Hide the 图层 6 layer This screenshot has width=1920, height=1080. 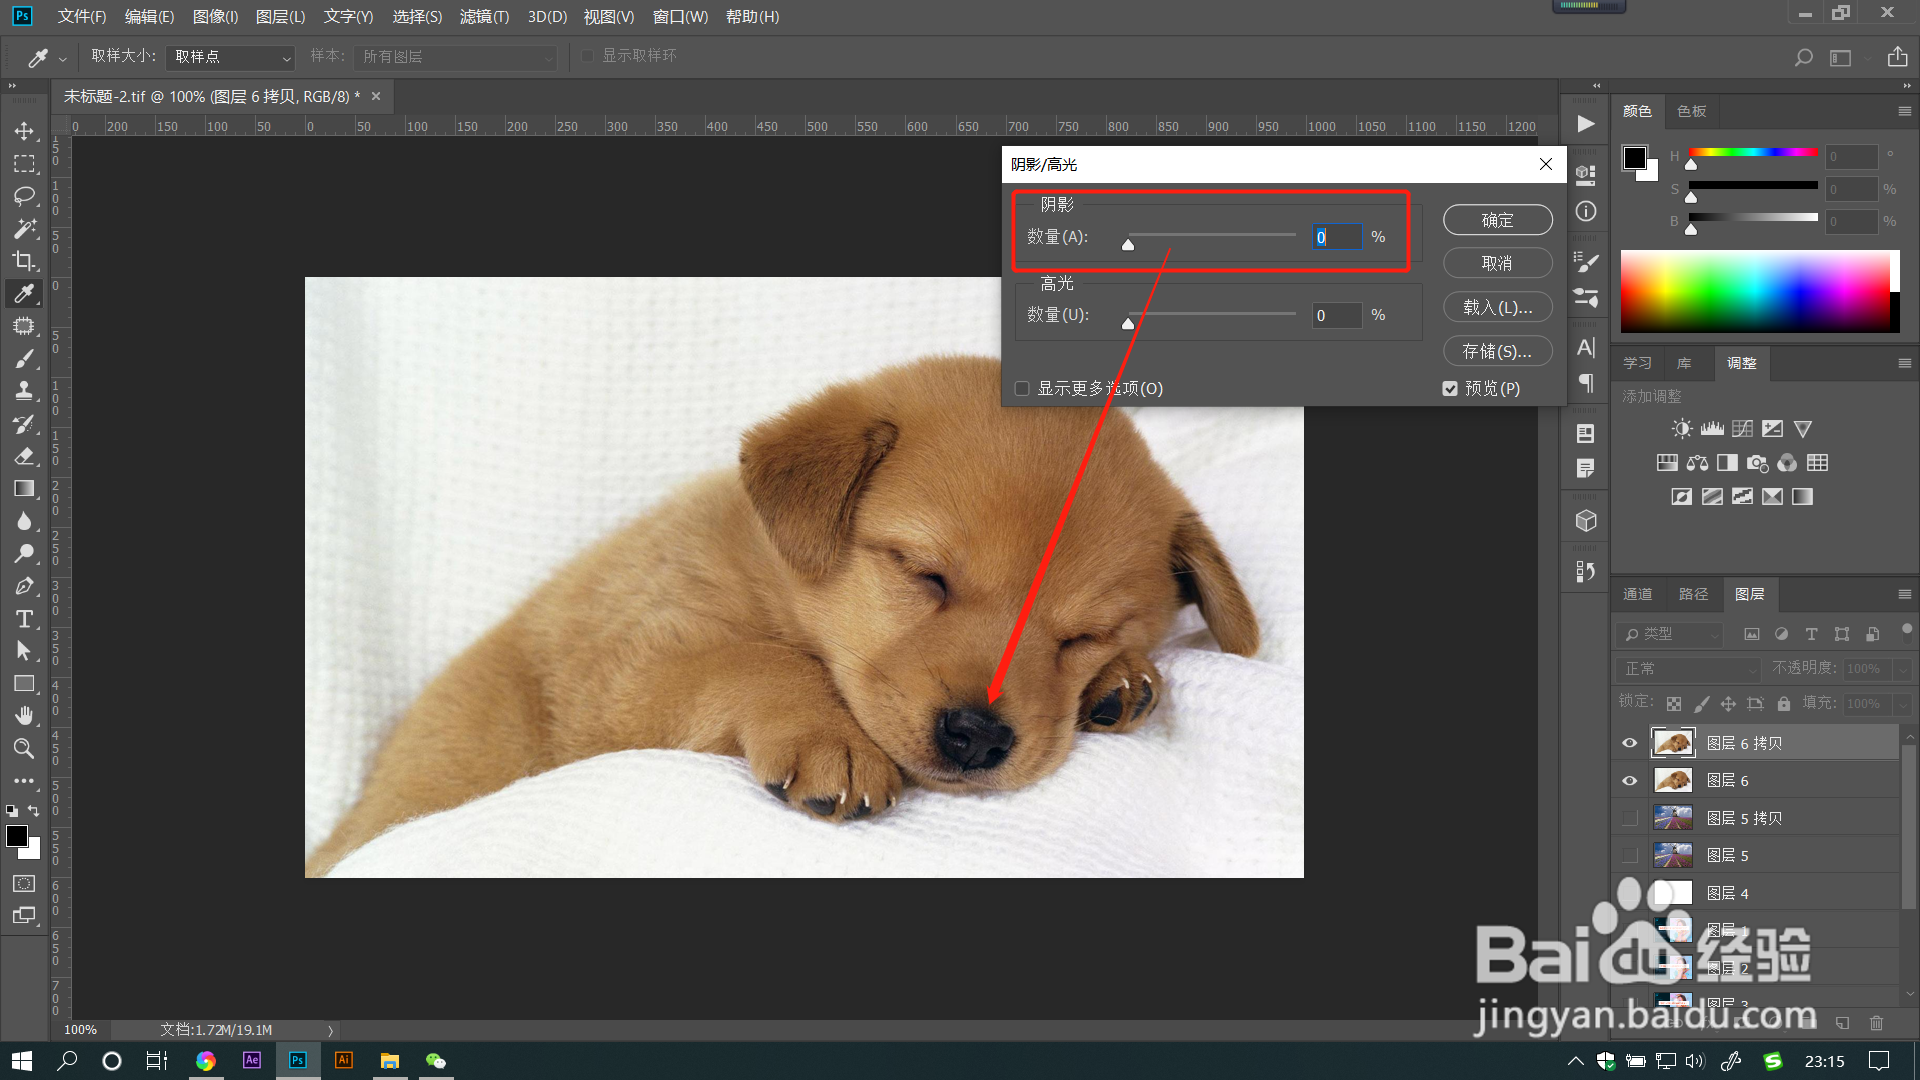1630,781
